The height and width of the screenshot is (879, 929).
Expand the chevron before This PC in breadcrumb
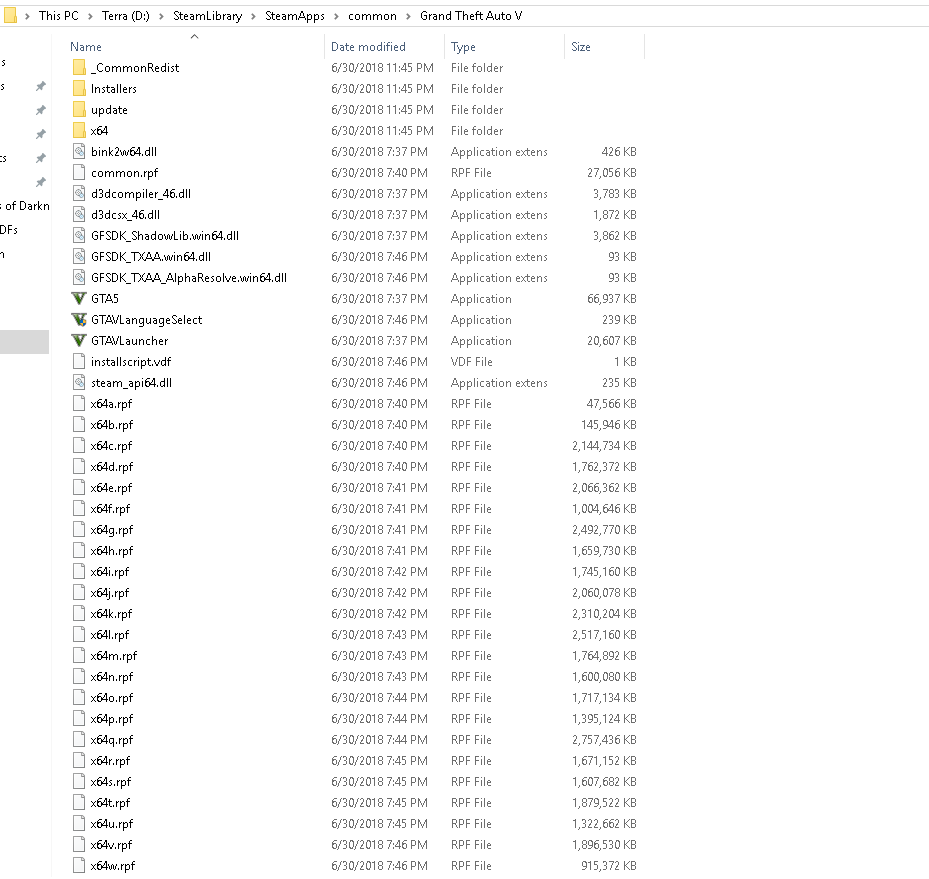27,17
